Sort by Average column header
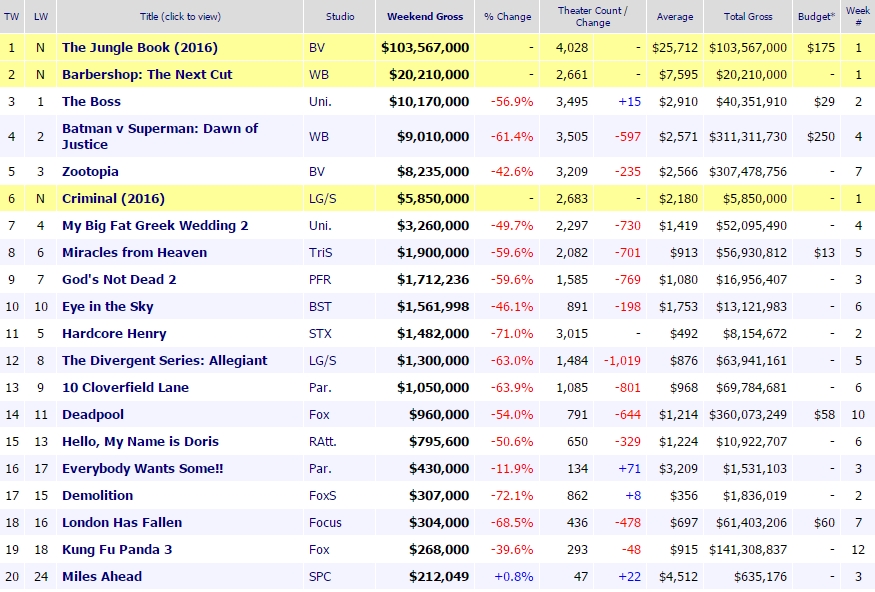875x592 pixels. coord(675,17)
